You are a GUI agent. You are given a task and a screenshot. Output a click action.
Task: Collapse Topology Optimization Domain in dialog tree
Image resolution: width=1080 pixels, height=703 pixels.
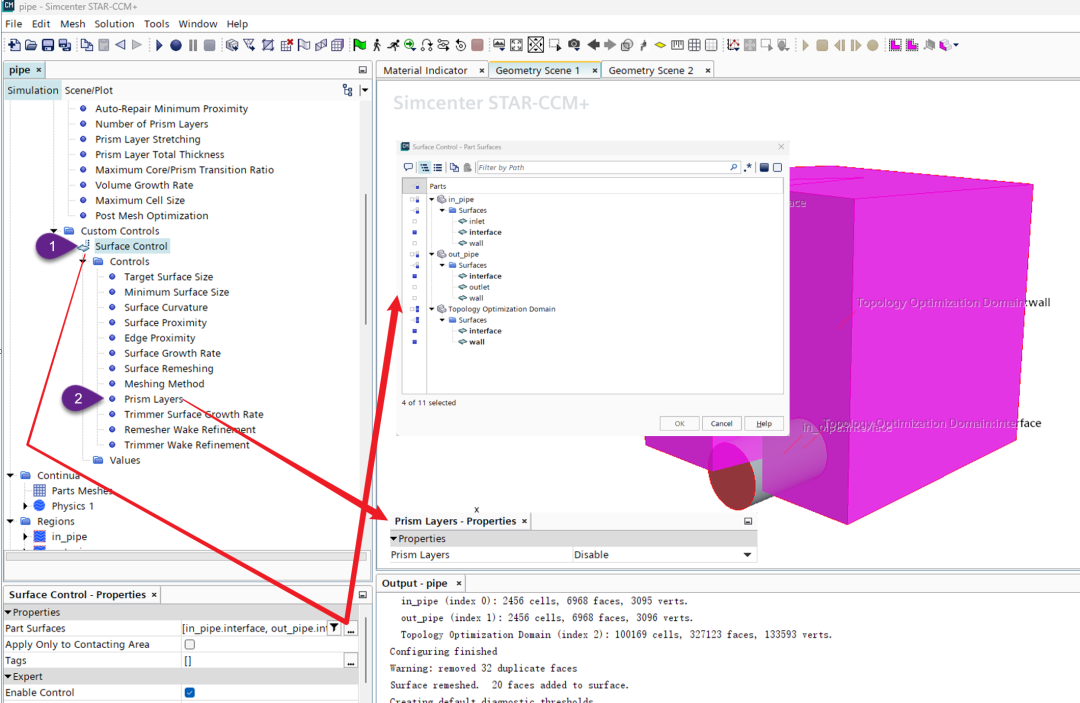(x=432, y=309)
